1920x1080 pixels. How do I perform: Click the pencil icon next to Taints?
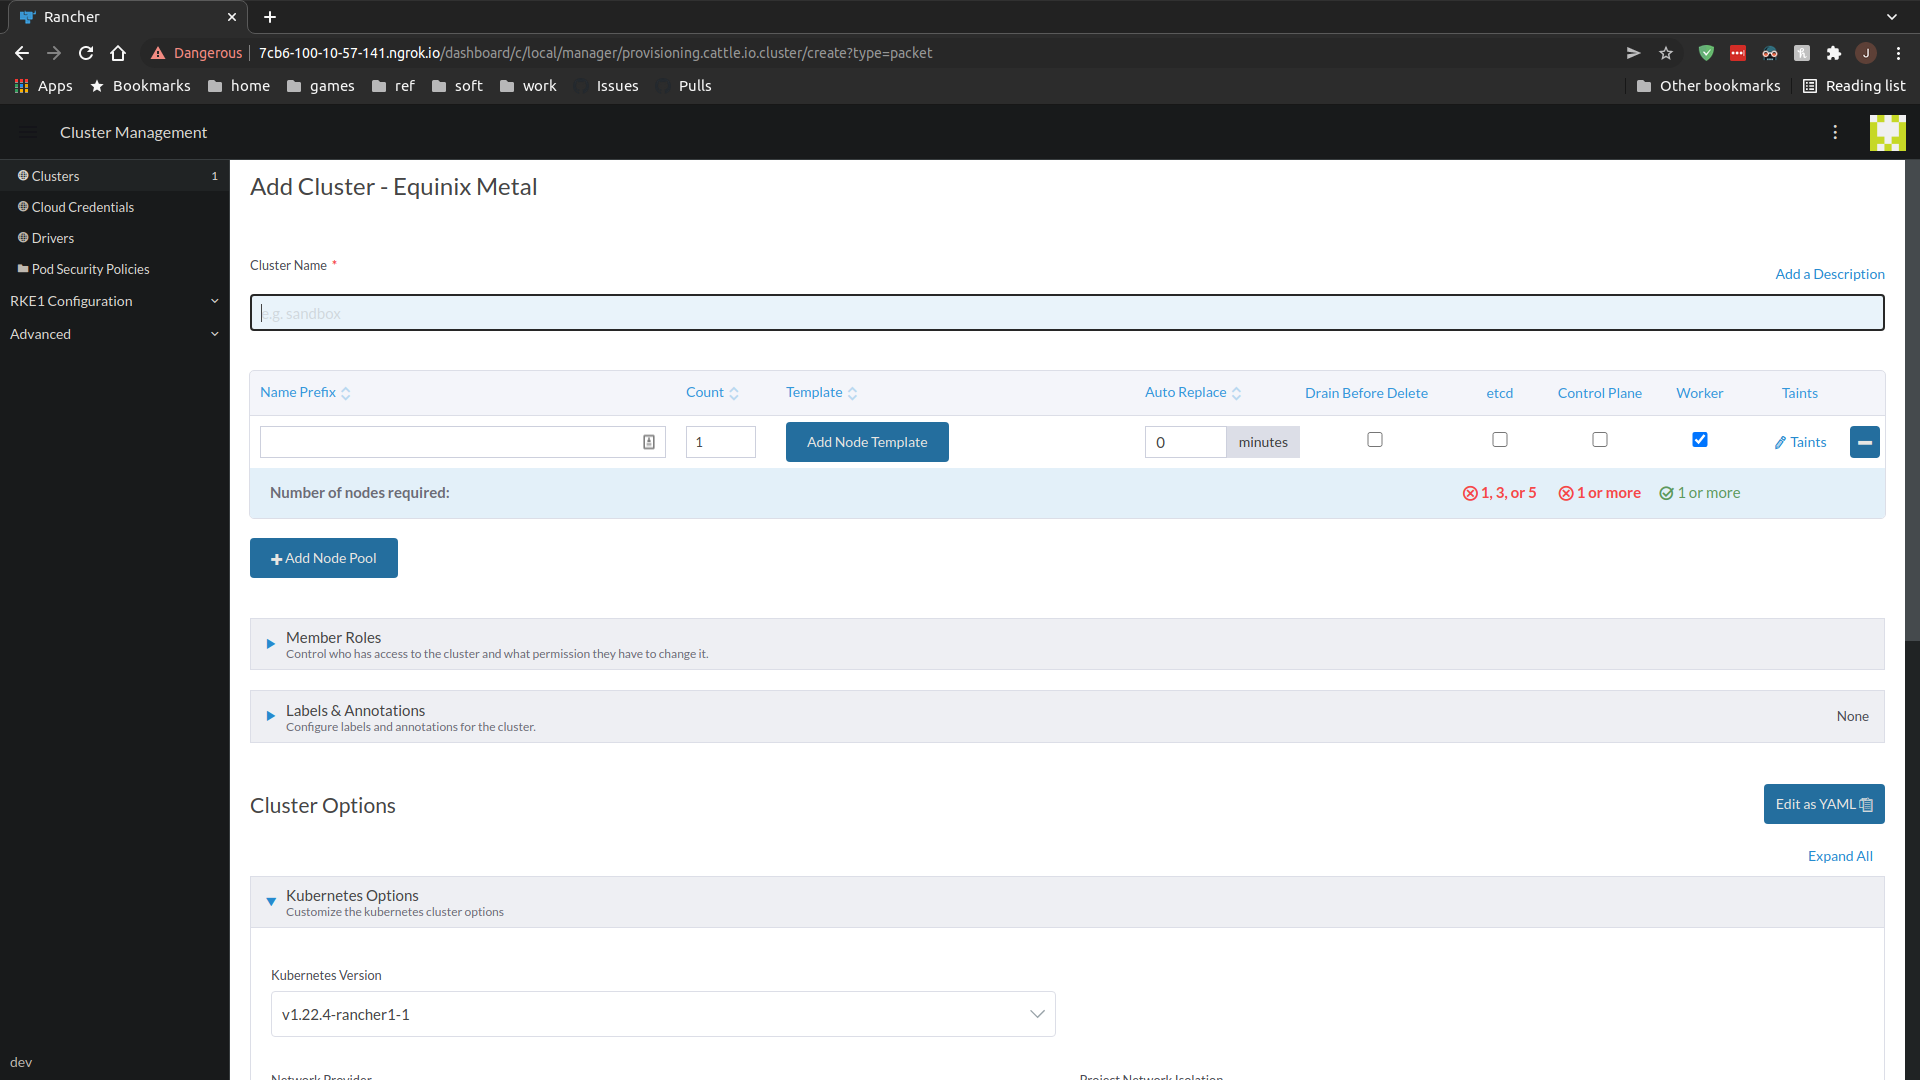1781,442
